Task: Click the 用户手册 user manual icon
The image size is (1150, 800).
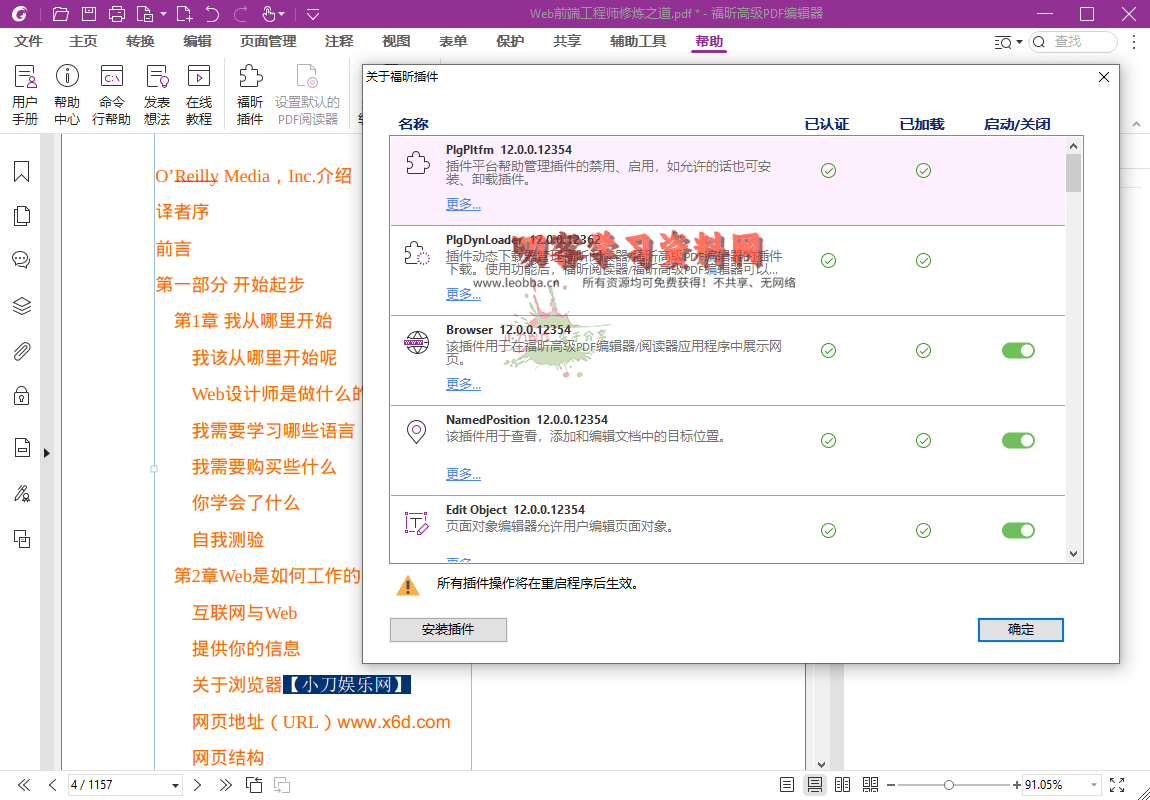Action: pos(25,96)
